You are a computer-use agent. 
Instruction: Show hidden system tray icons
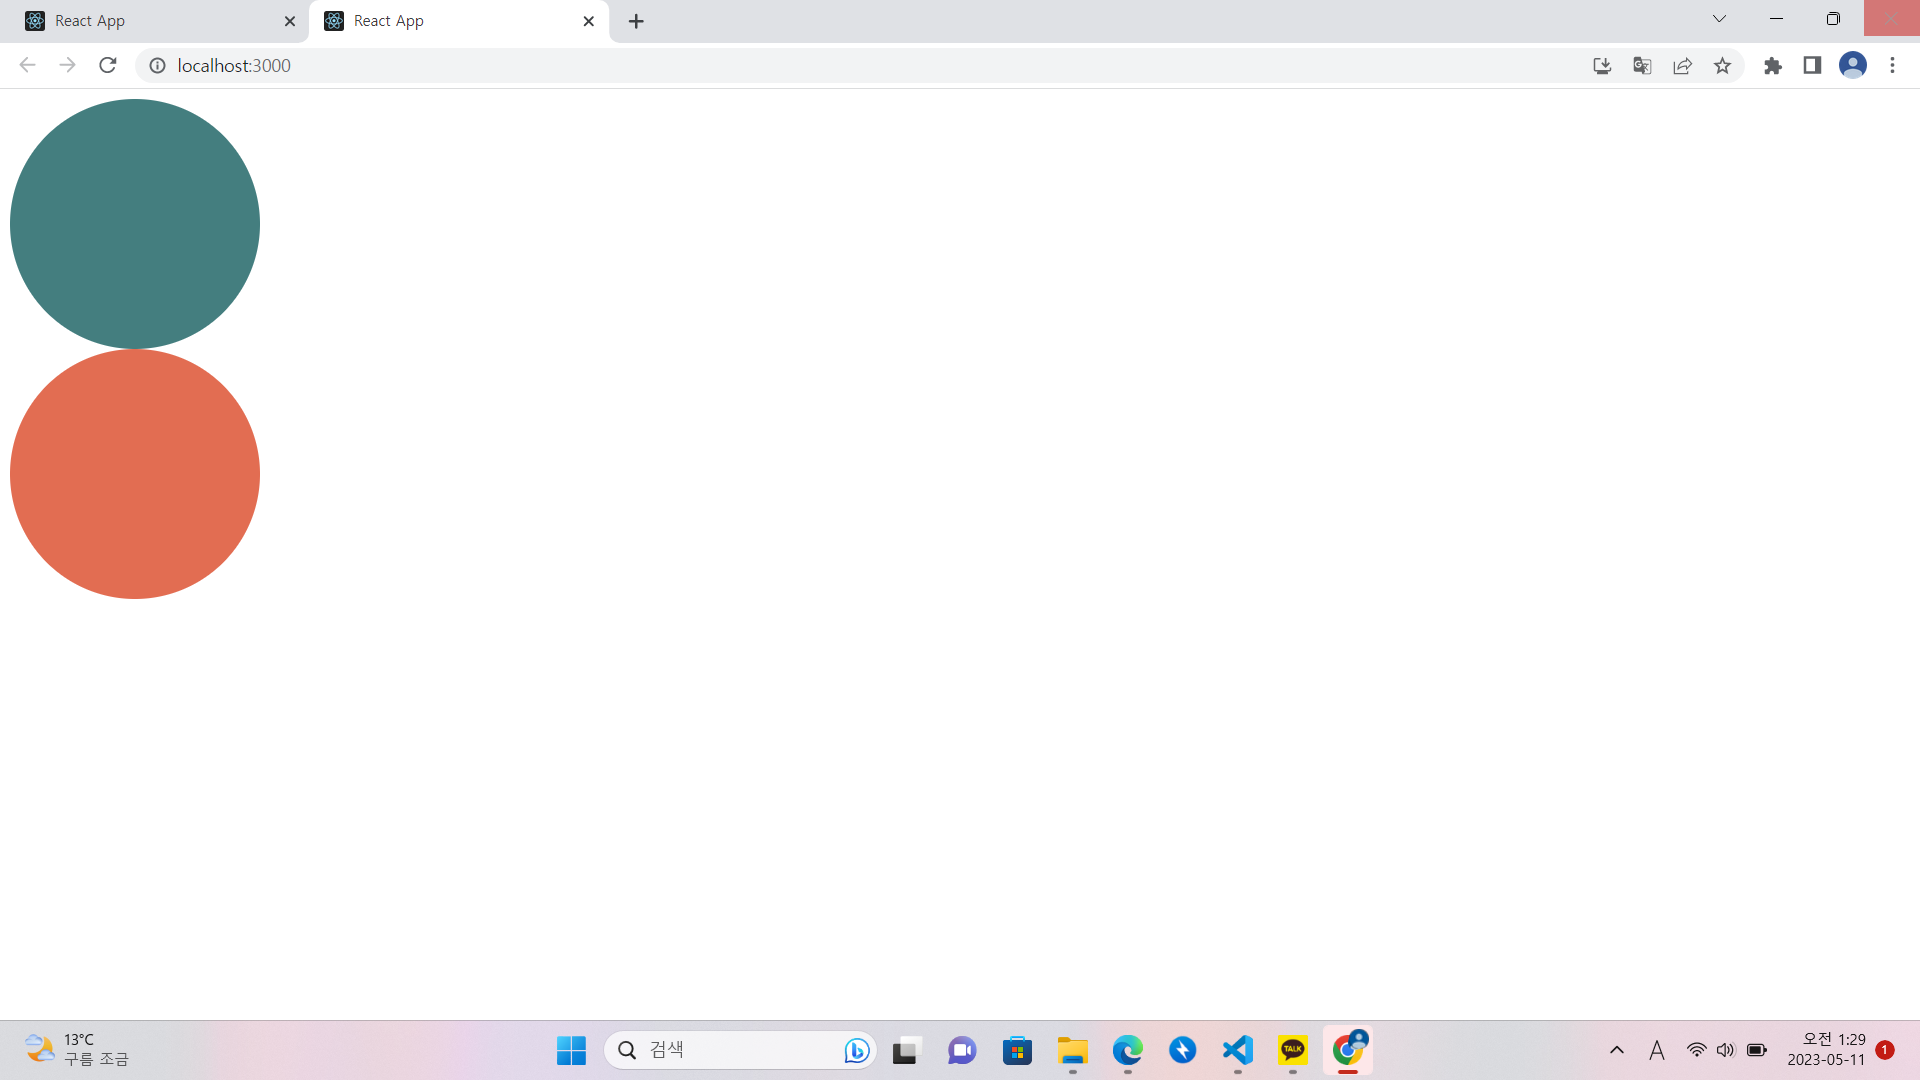pos(1617,1050)
